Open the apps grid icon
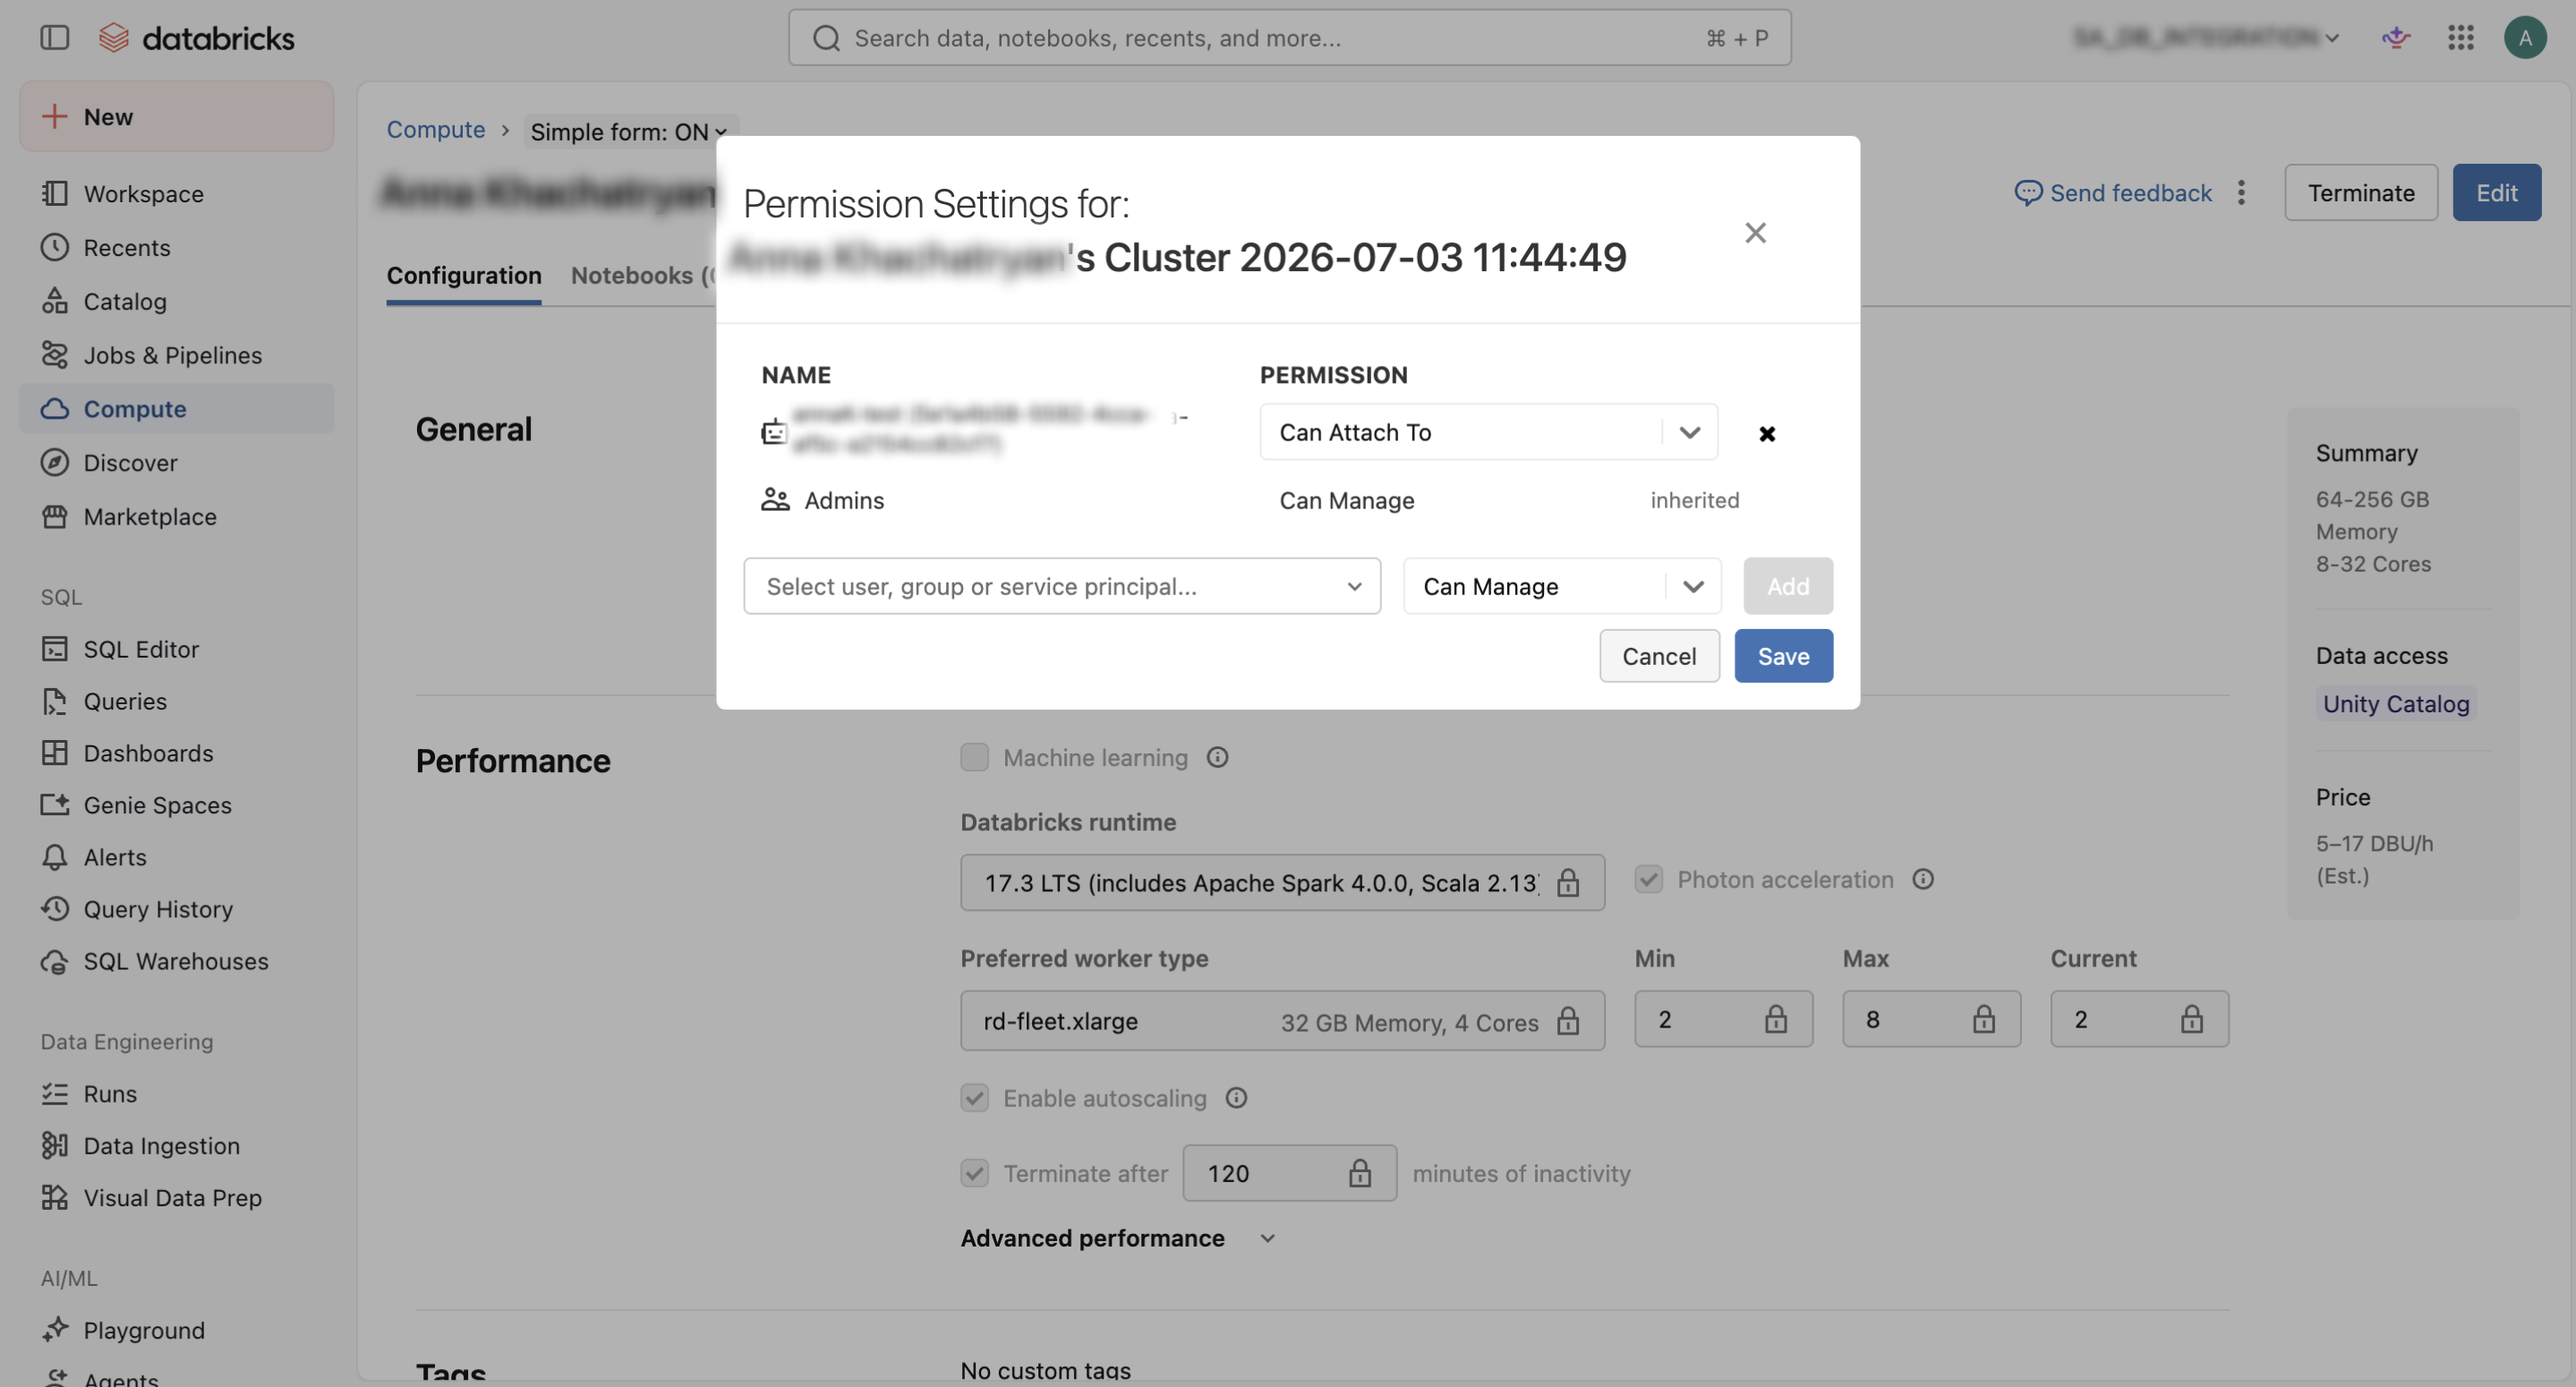 coord(2460,38)
